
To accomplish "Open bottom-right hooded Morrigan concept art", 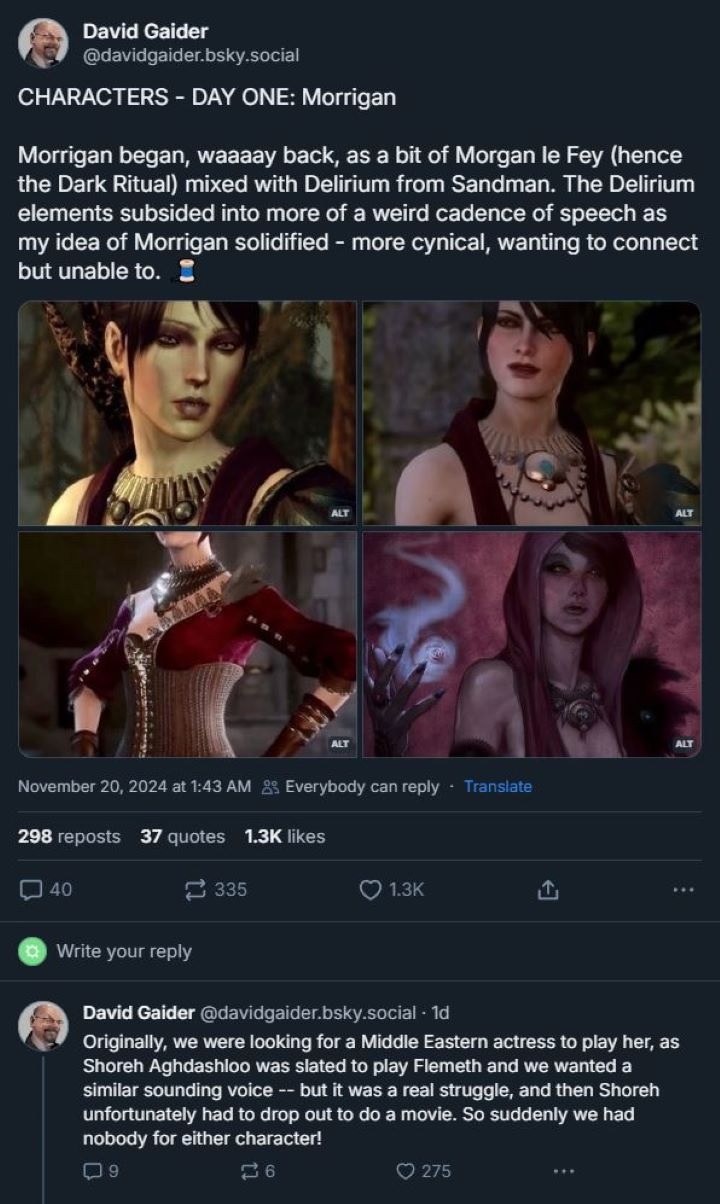I will click(x=531, y=643).
